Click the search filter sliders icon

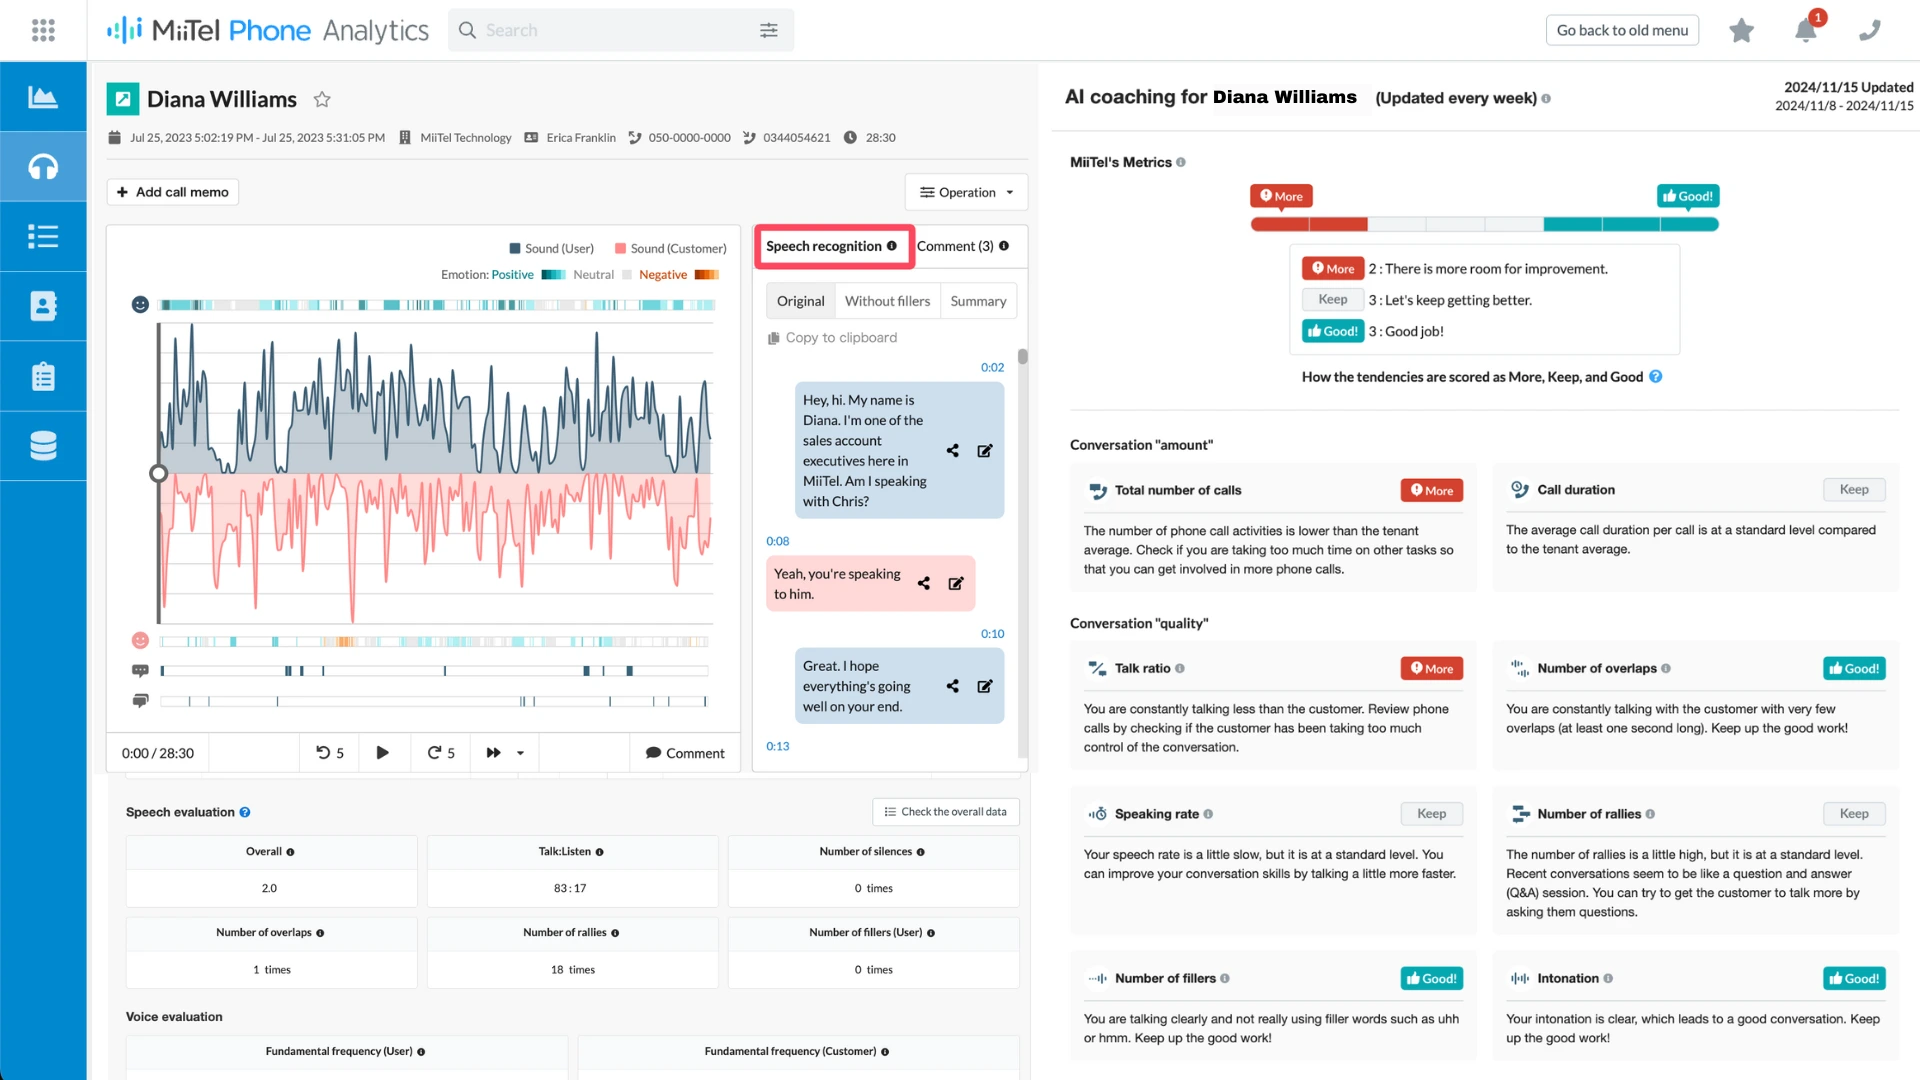click(x=768, y=30)
